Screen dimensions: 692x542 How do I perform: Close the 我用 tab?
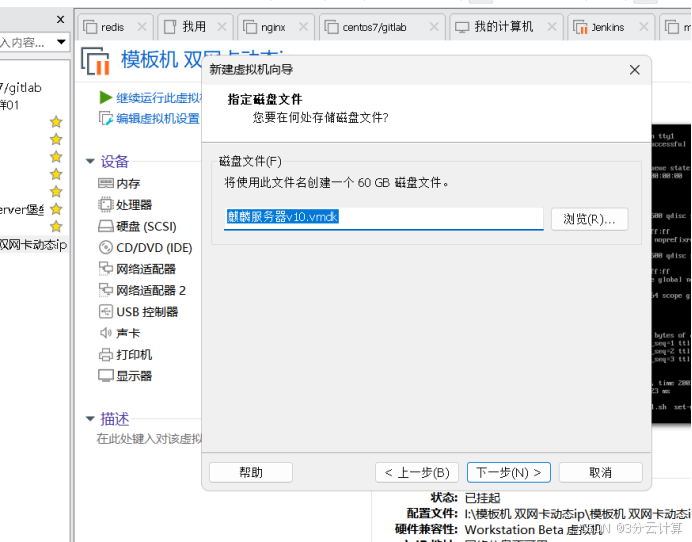pos(222,27)
